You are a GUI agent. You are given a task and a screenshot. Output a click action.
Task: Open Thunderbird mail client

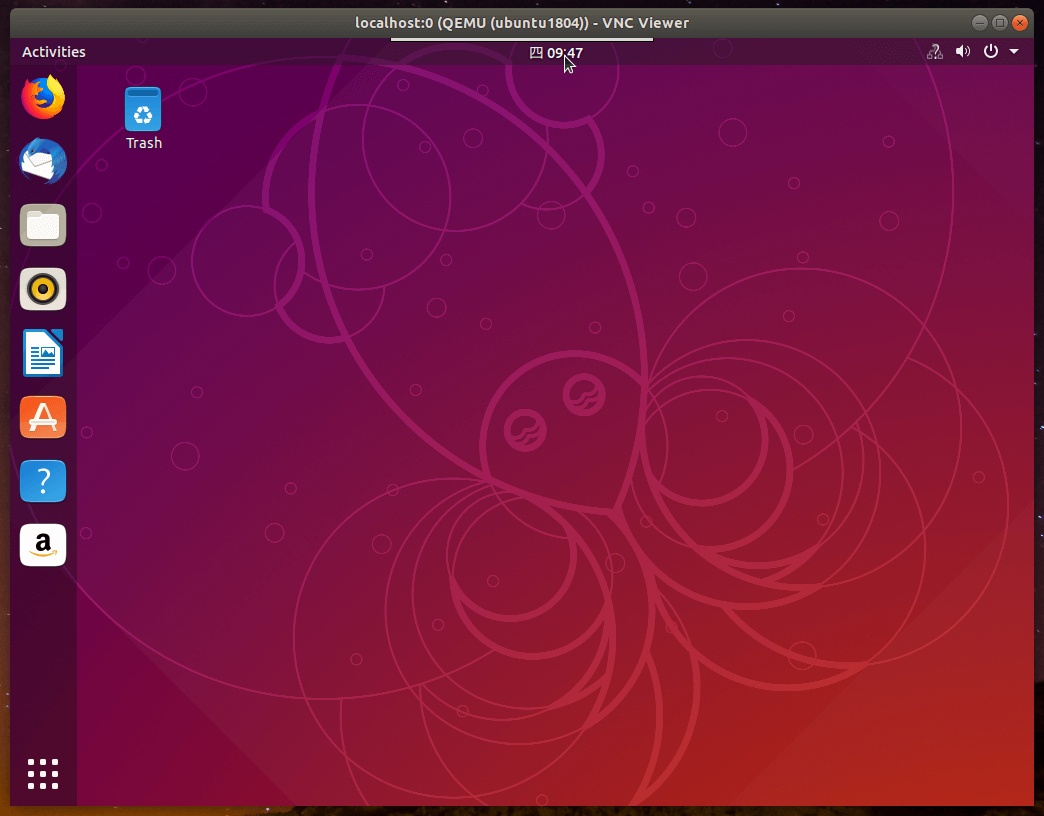(x=43, y=161)
